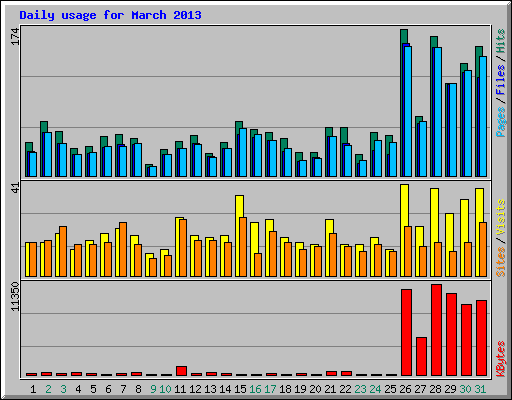Click day label "5" on the x-axis
This screenshot has height=400, width=512.
tap(93, 389)
